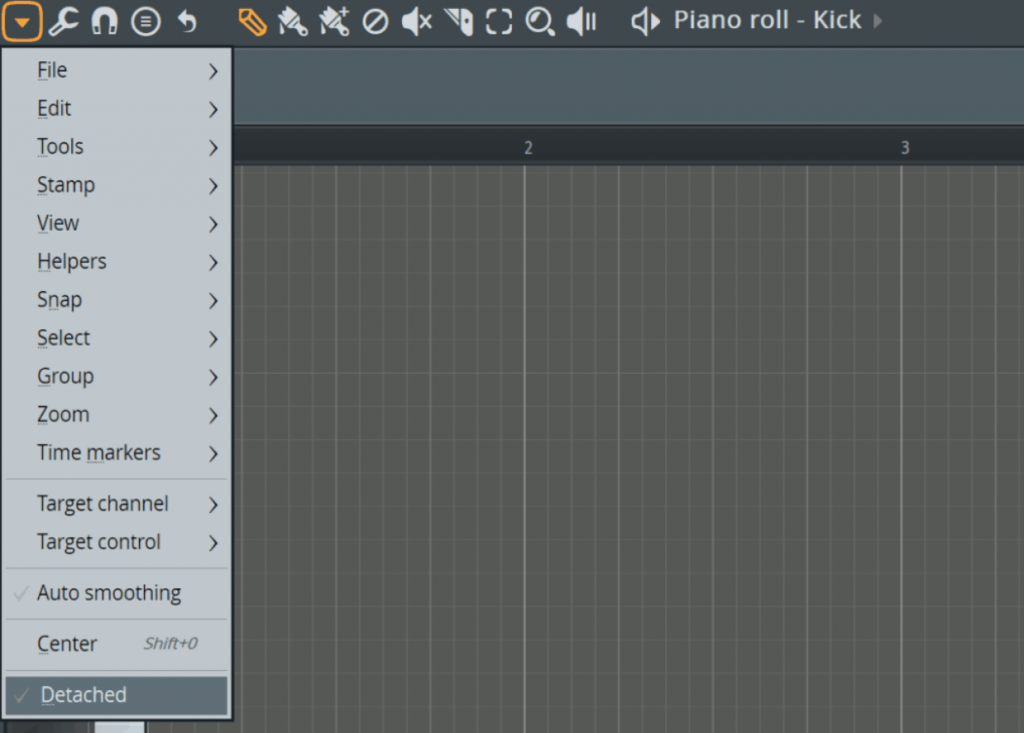Expand the Target channel submenu
Viewport: 1024px width, 733px height.
[103, 504]
